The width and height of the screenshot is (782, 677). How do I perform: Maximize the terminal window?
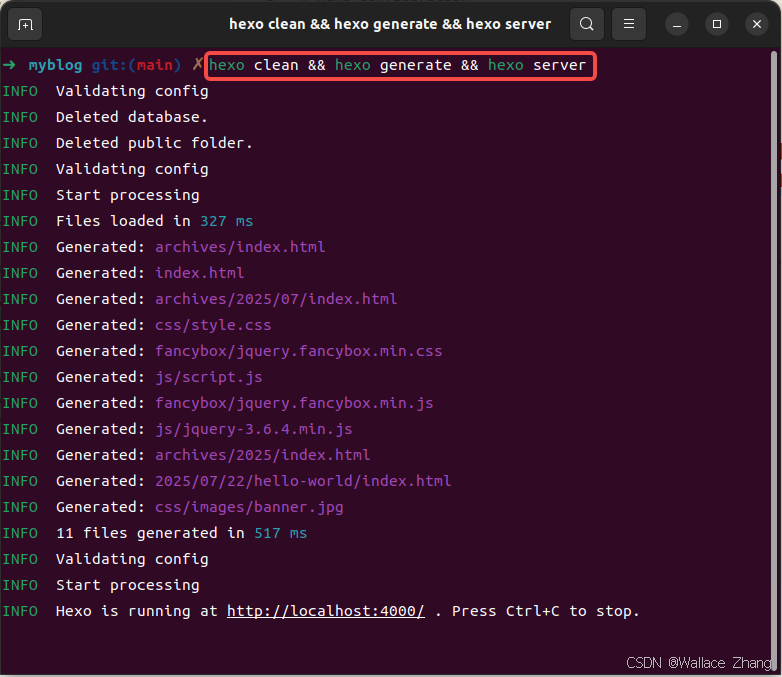(717, 24)
